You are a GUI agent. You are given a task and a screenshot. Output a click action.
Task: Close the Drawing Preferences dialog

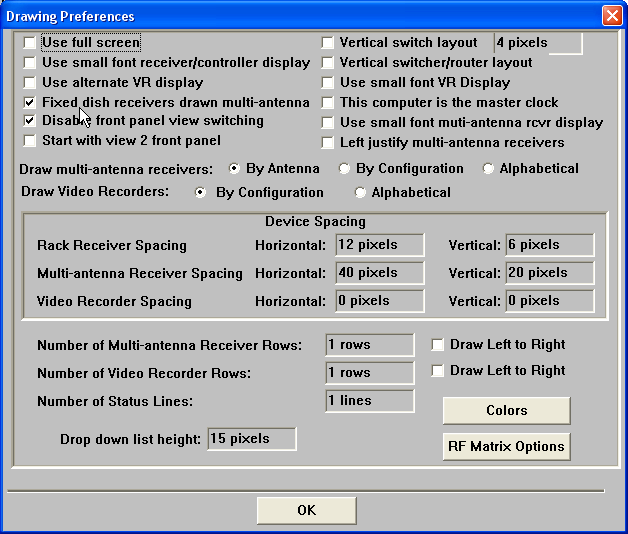point(611,16)
